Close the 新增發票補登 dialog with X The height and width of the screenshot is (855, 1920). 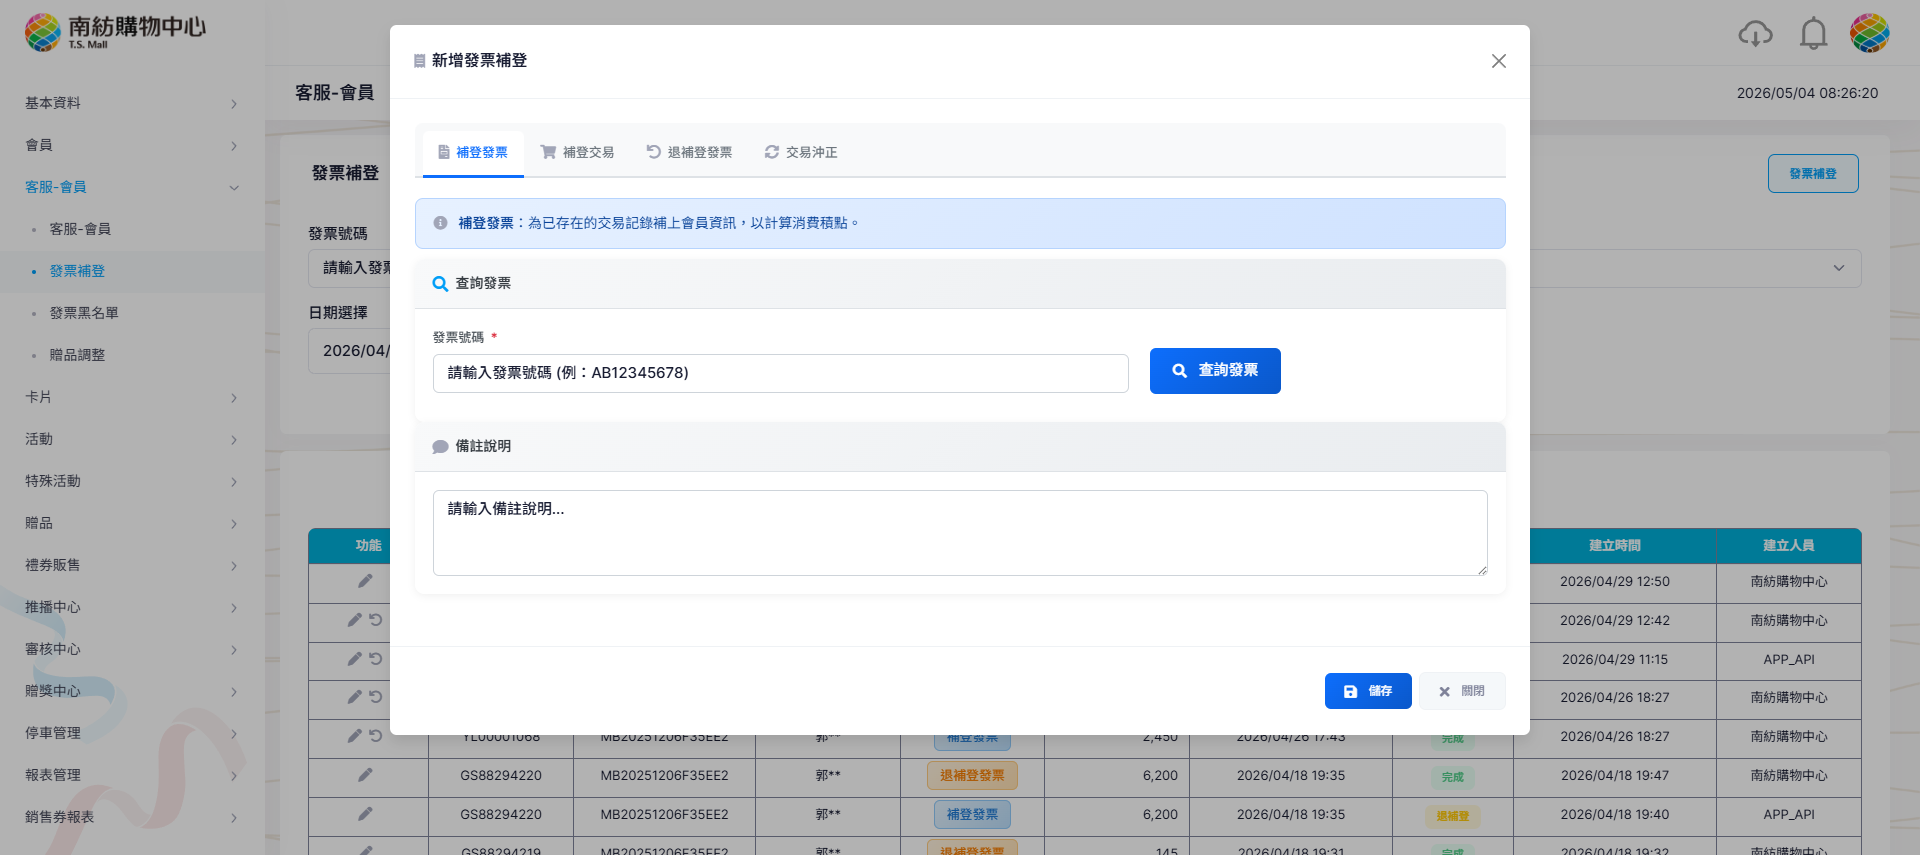point(1498,61)
